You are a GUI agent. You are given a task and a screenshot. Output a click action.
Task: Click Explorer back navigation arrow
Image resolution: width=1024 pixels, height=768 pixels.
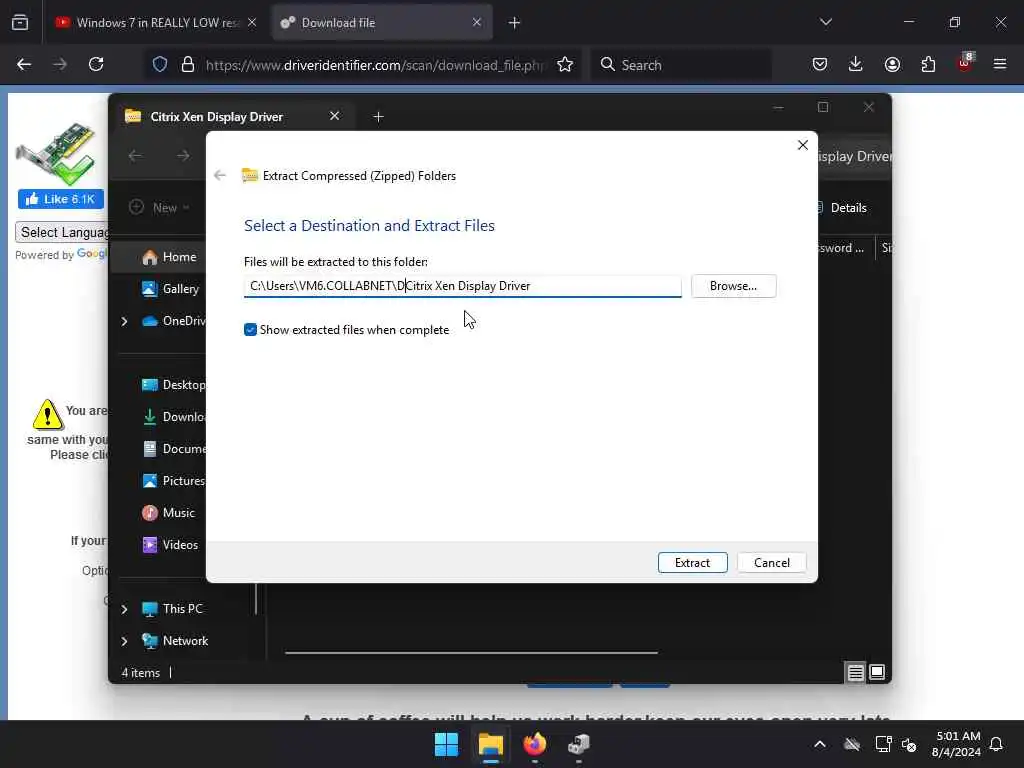click(135, 155)
